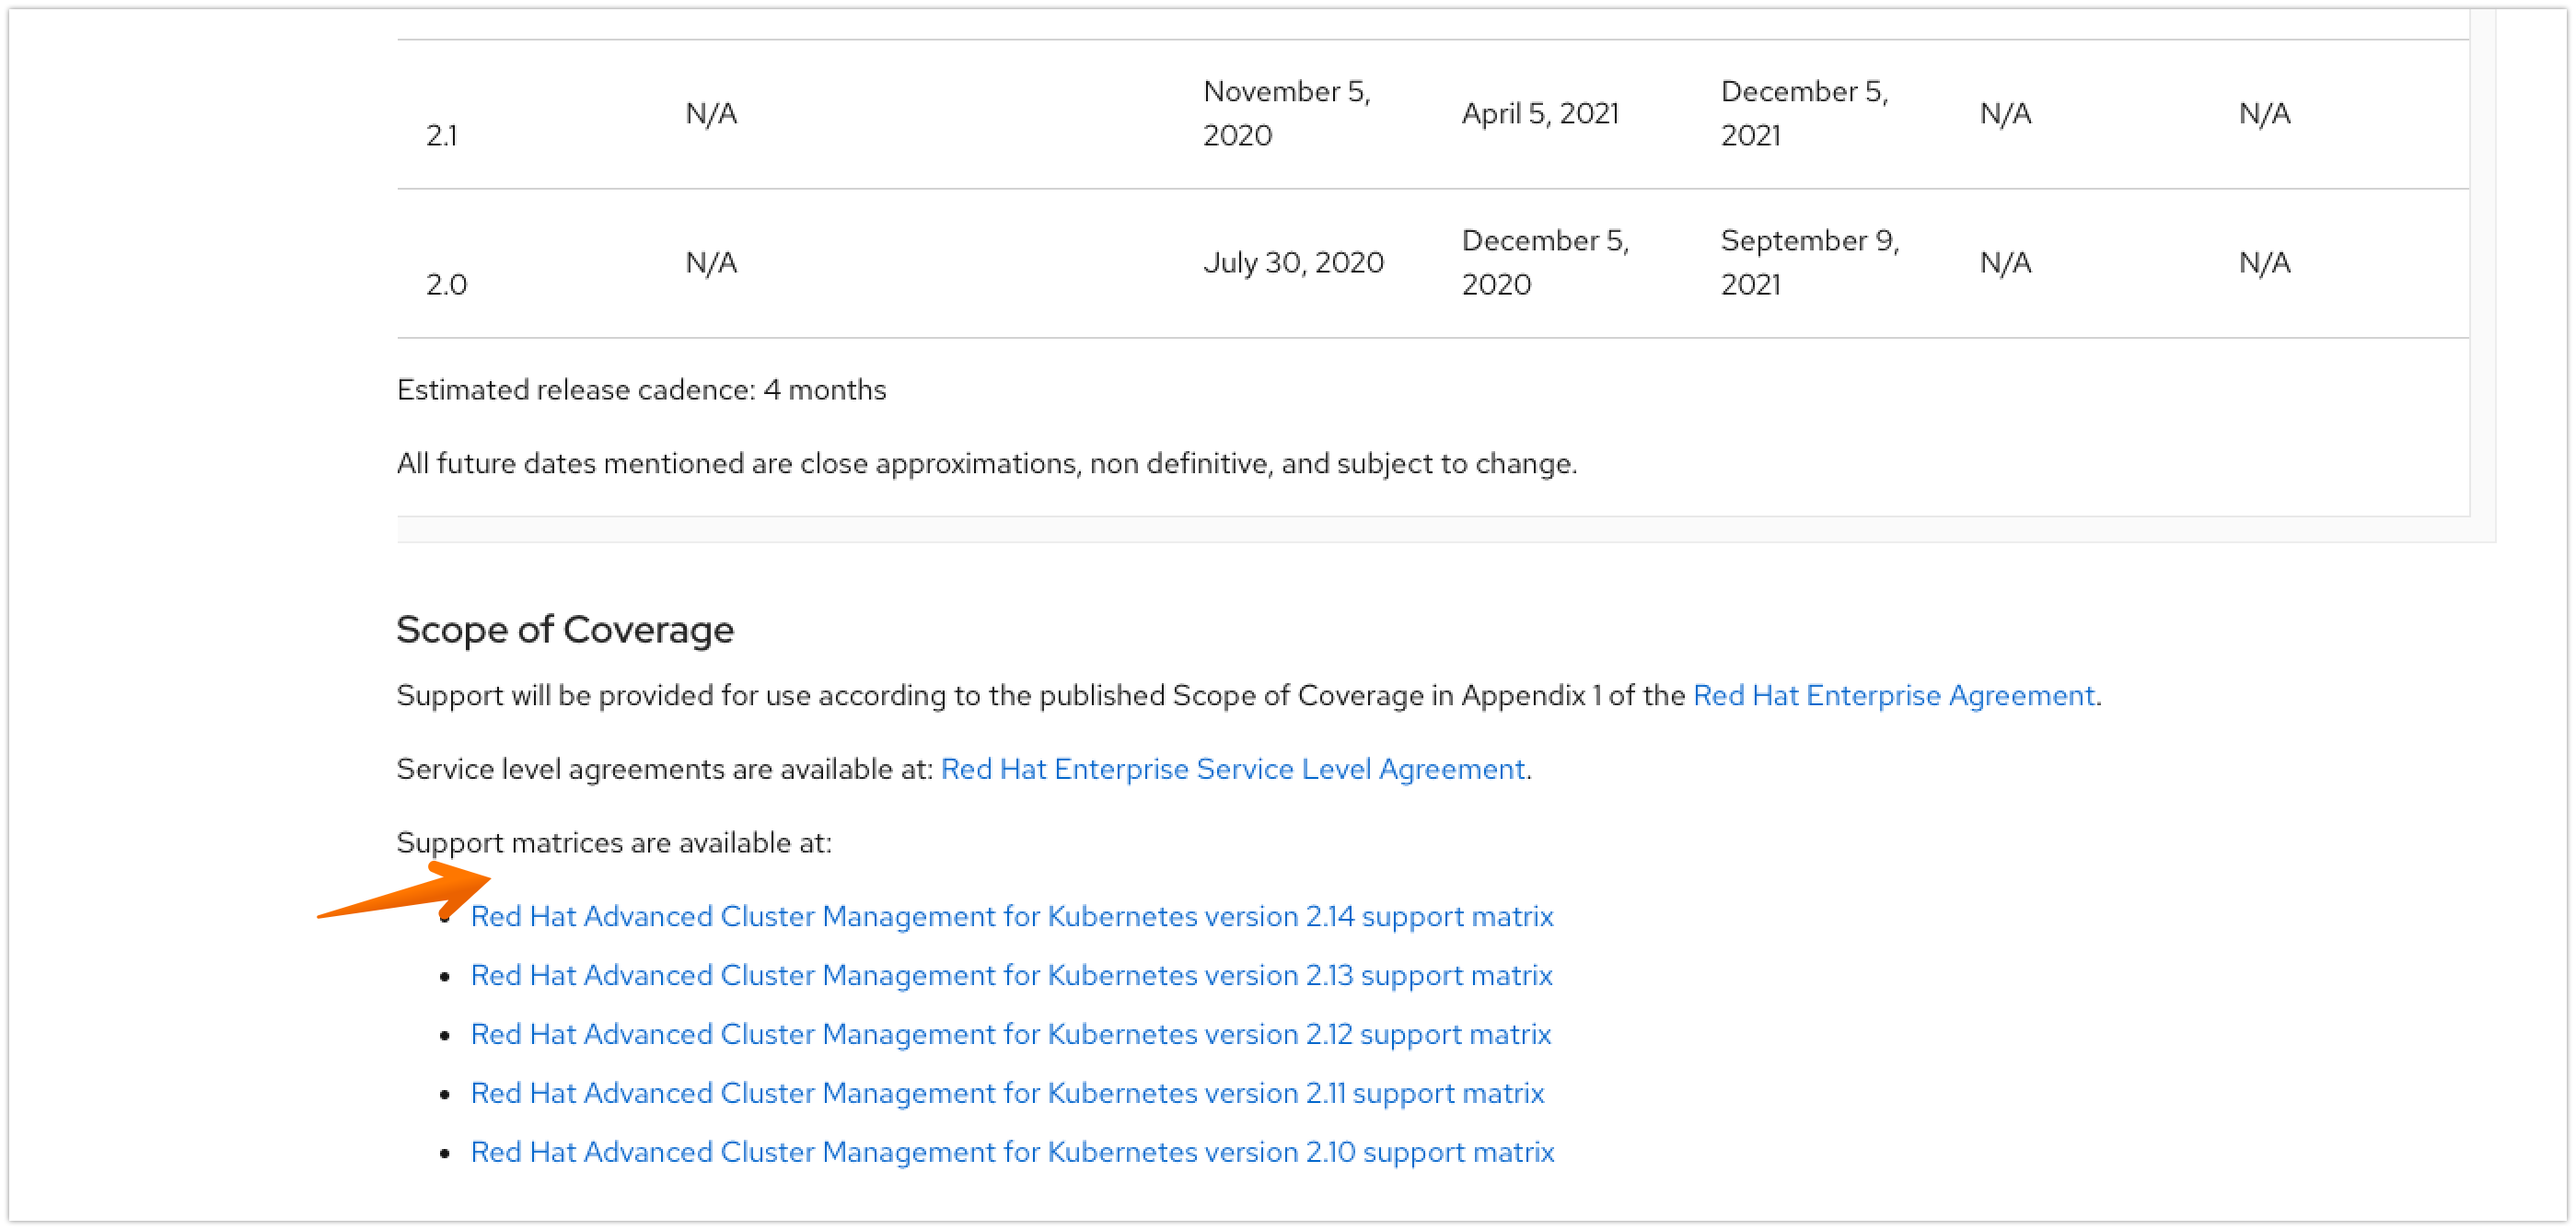Click the Support matrices are available at text

pos(613,843)
